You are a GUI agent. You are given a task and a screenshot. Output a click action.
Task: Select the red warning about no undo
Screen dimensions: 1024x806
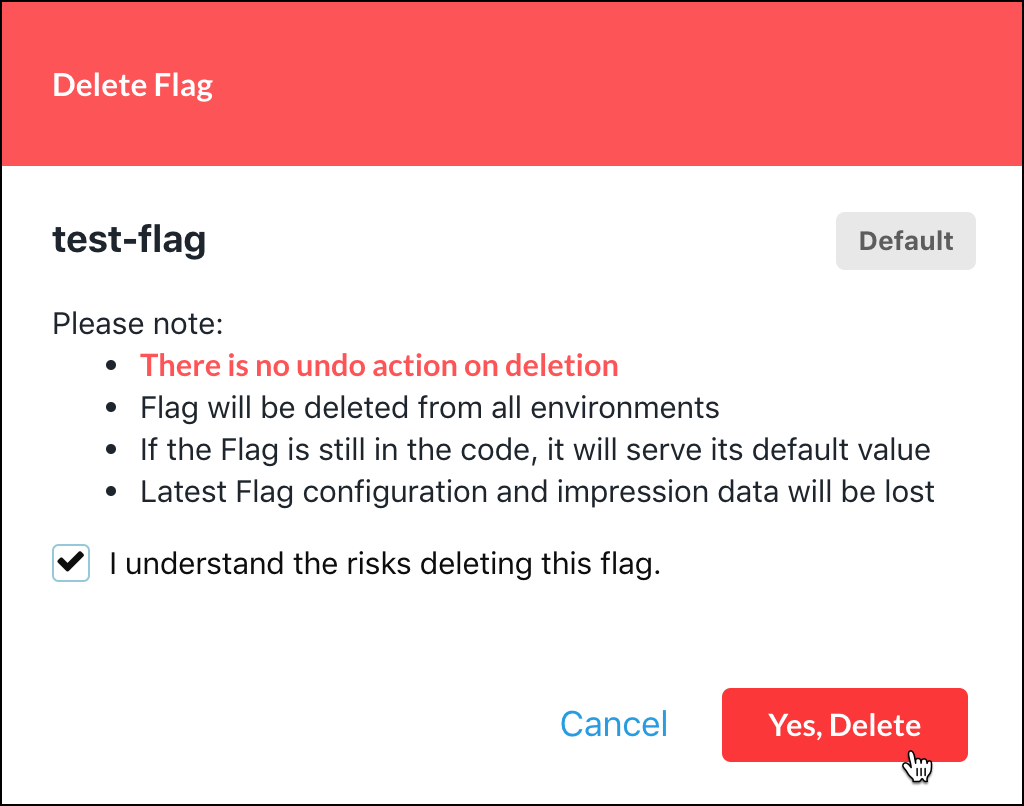coord(379,365)
